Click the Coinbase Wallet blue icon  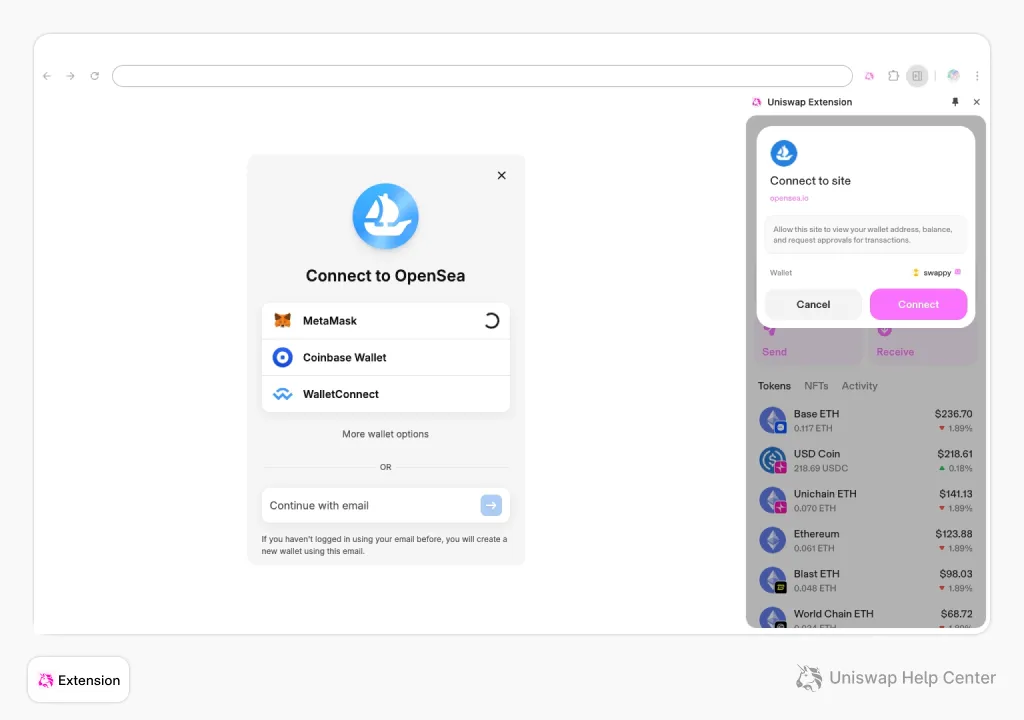pyautogui.click(x=282, y=357)
